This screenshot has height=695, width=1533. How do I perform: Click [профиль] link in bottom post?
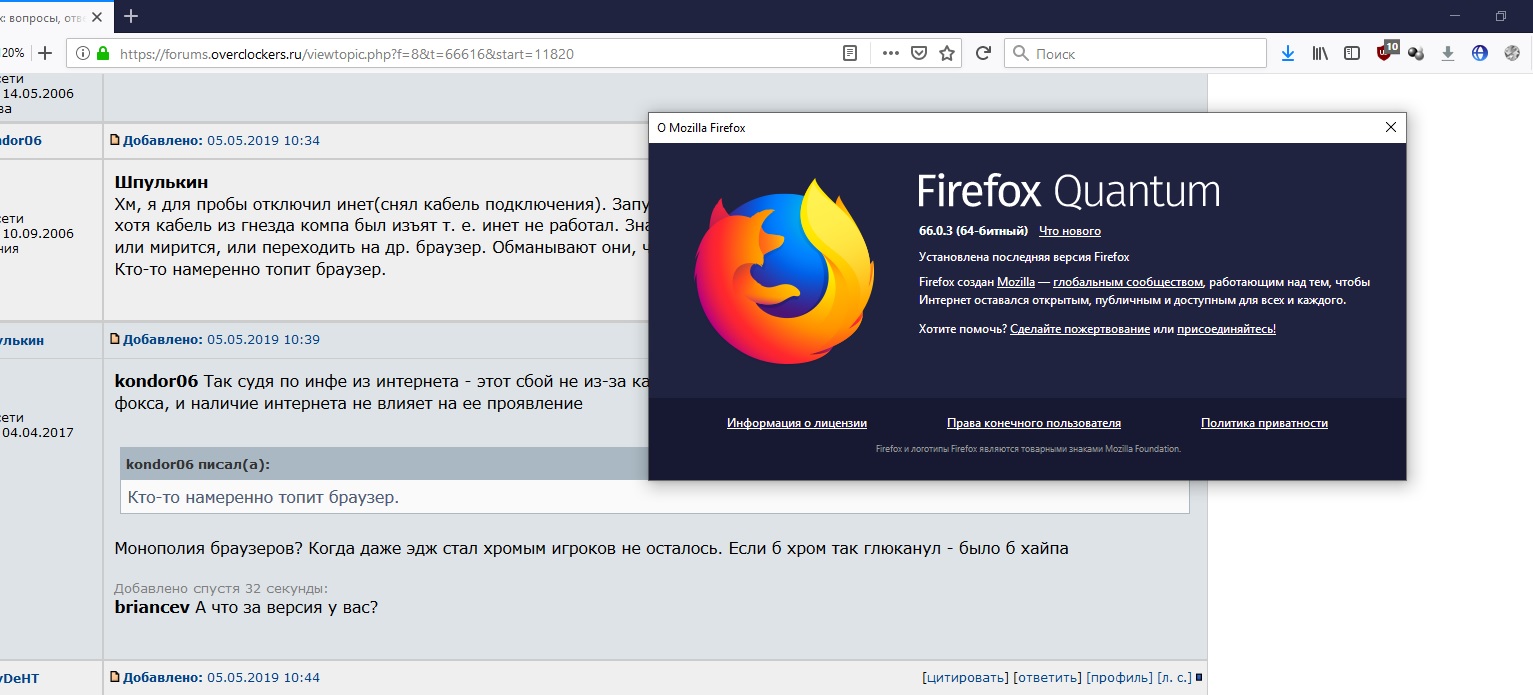tap(1119, 678)
